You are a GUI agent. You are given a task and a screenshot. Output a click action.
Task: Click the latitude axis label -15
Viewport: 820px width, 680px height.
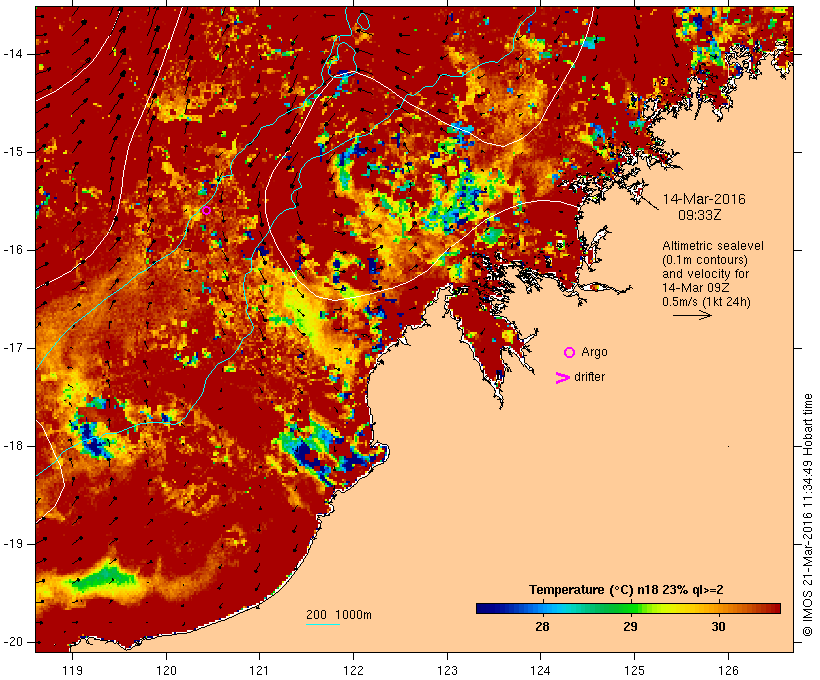pyautogui.click(x=13, y=152)
